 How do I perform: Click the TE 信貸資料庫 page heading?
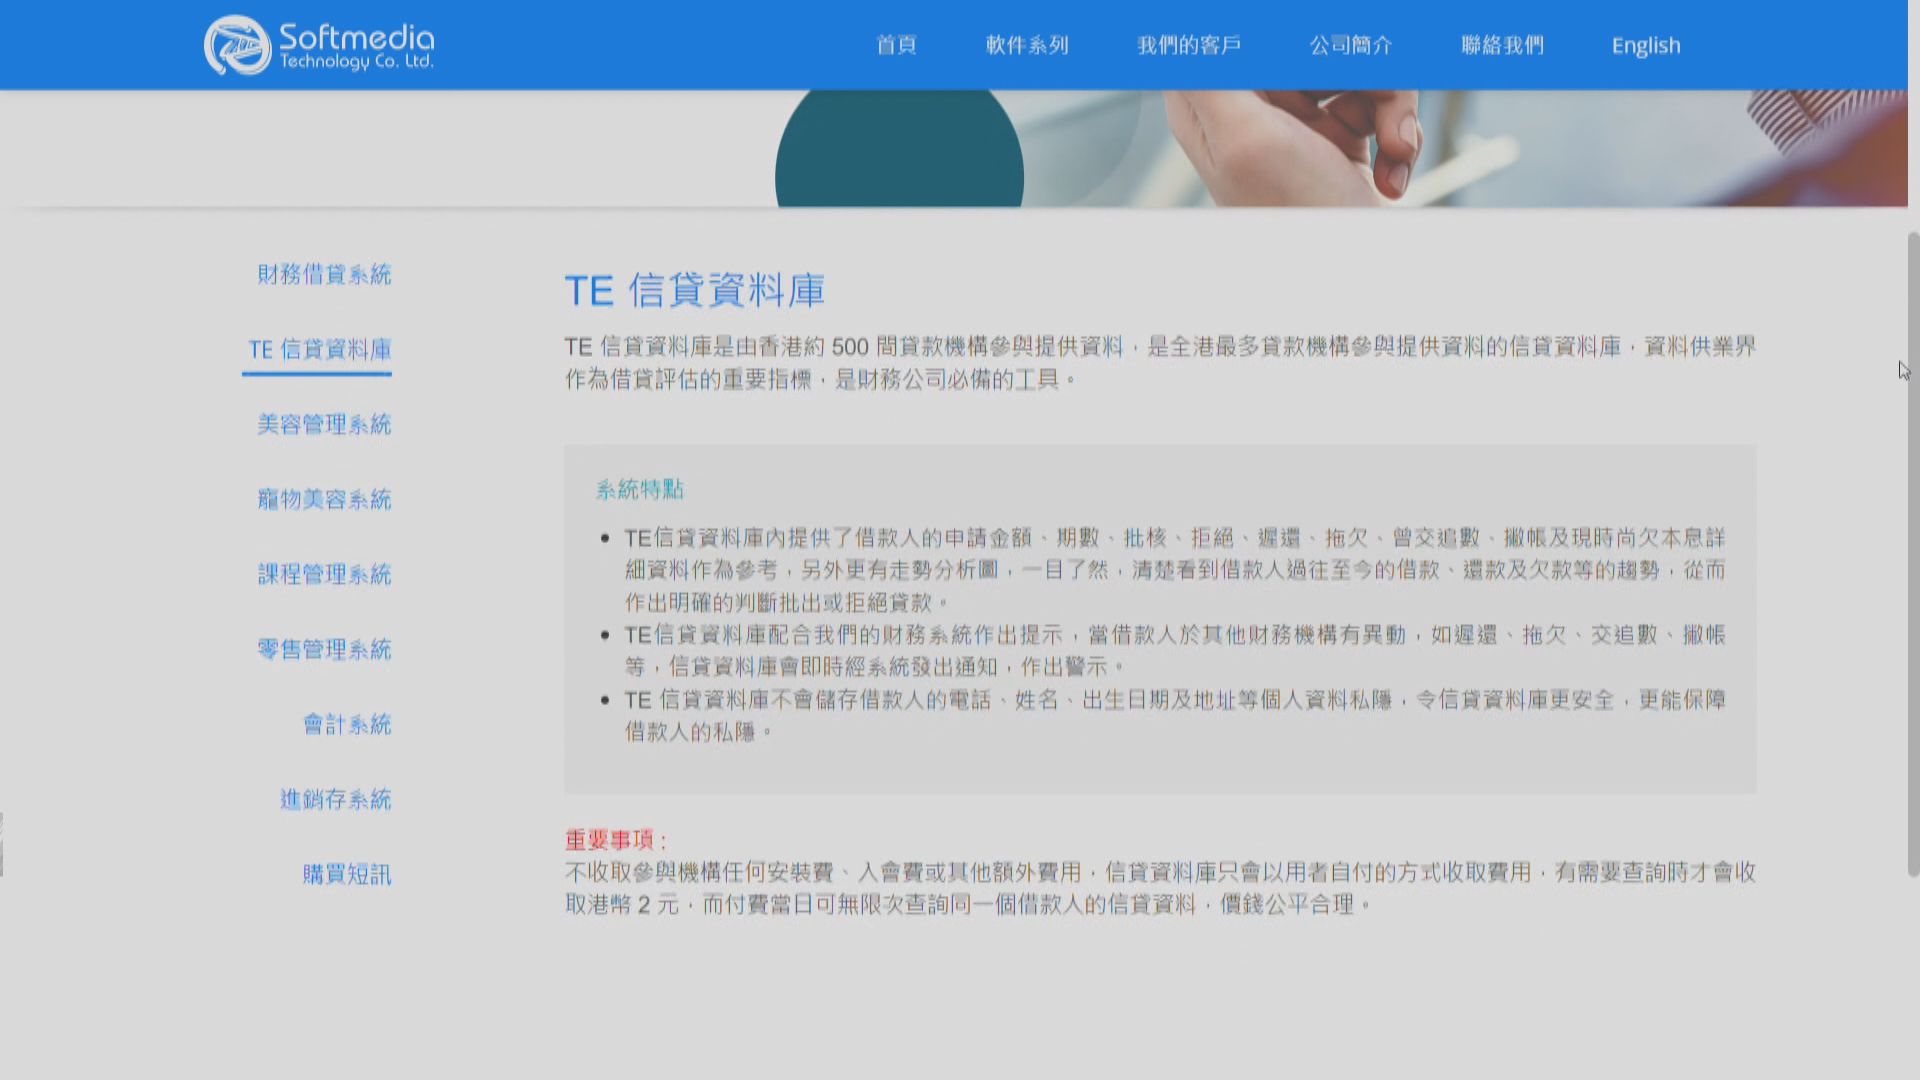tap(694, 291)
